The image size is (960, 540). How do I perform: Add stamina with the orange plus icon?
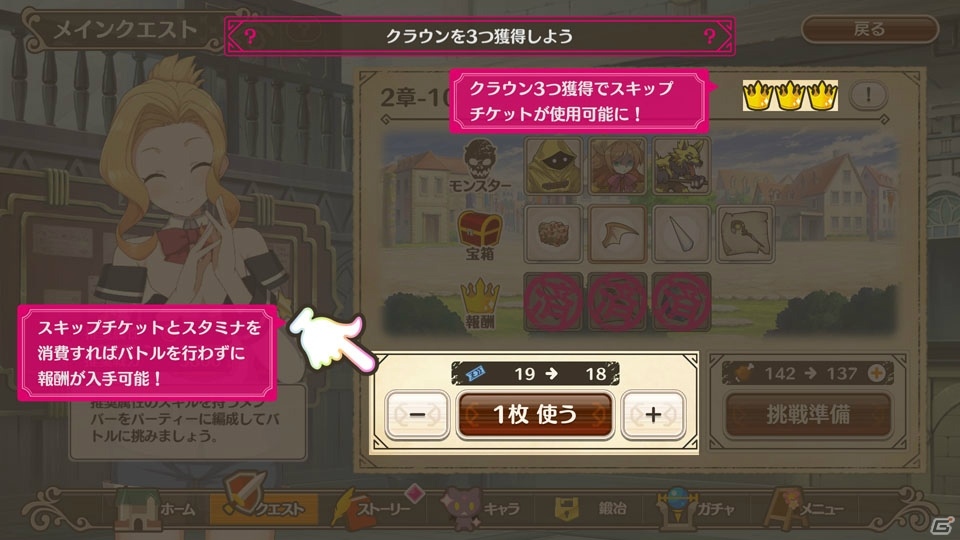tap(876, 373)
